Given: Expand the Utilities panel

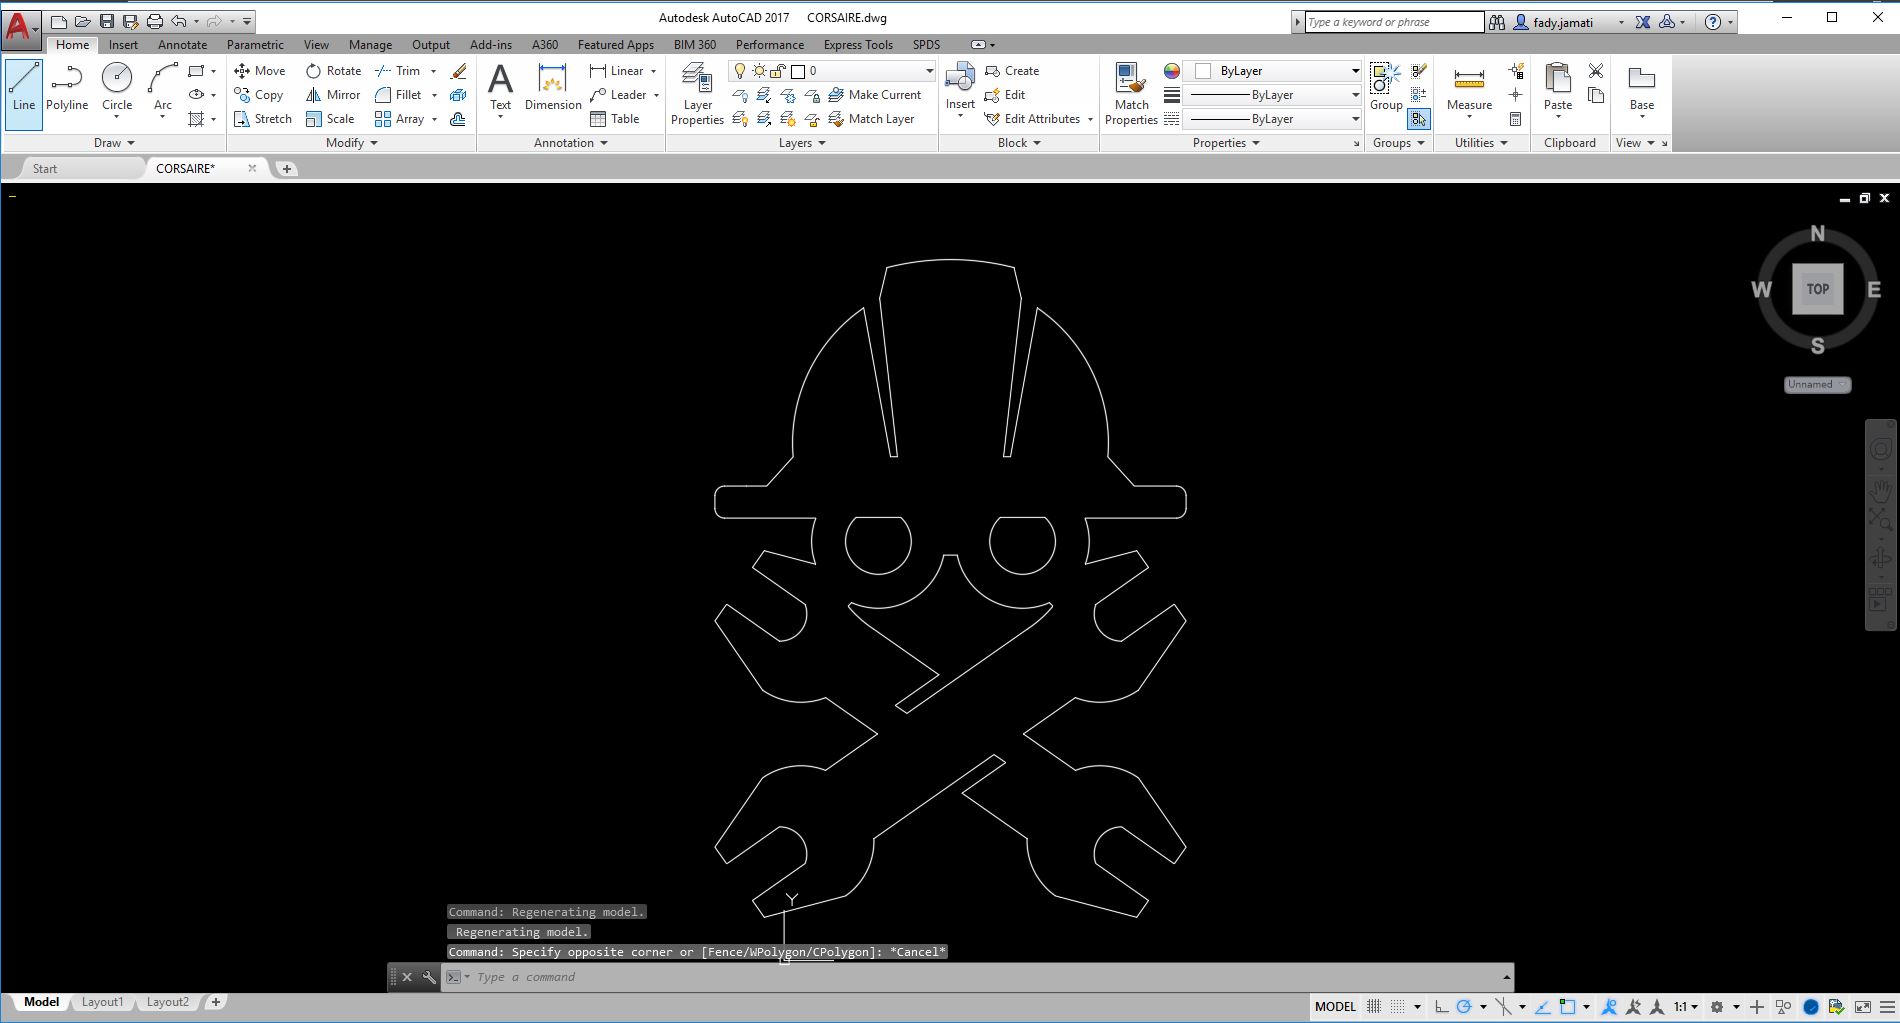Looking at the screenshot, I should pyautogui.click(x=1481, y=143).
